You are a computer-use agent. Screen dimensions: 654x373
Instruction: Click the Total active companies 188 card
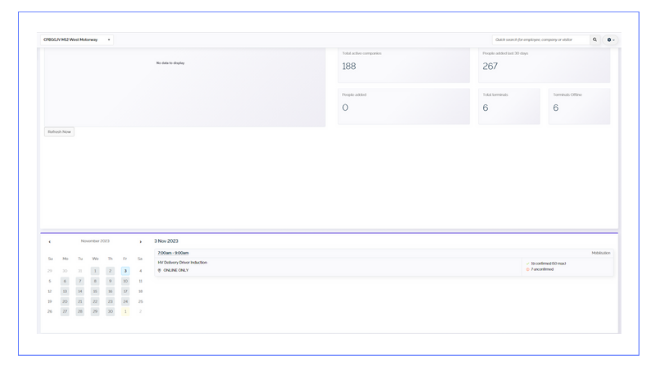tap(404, 66)
